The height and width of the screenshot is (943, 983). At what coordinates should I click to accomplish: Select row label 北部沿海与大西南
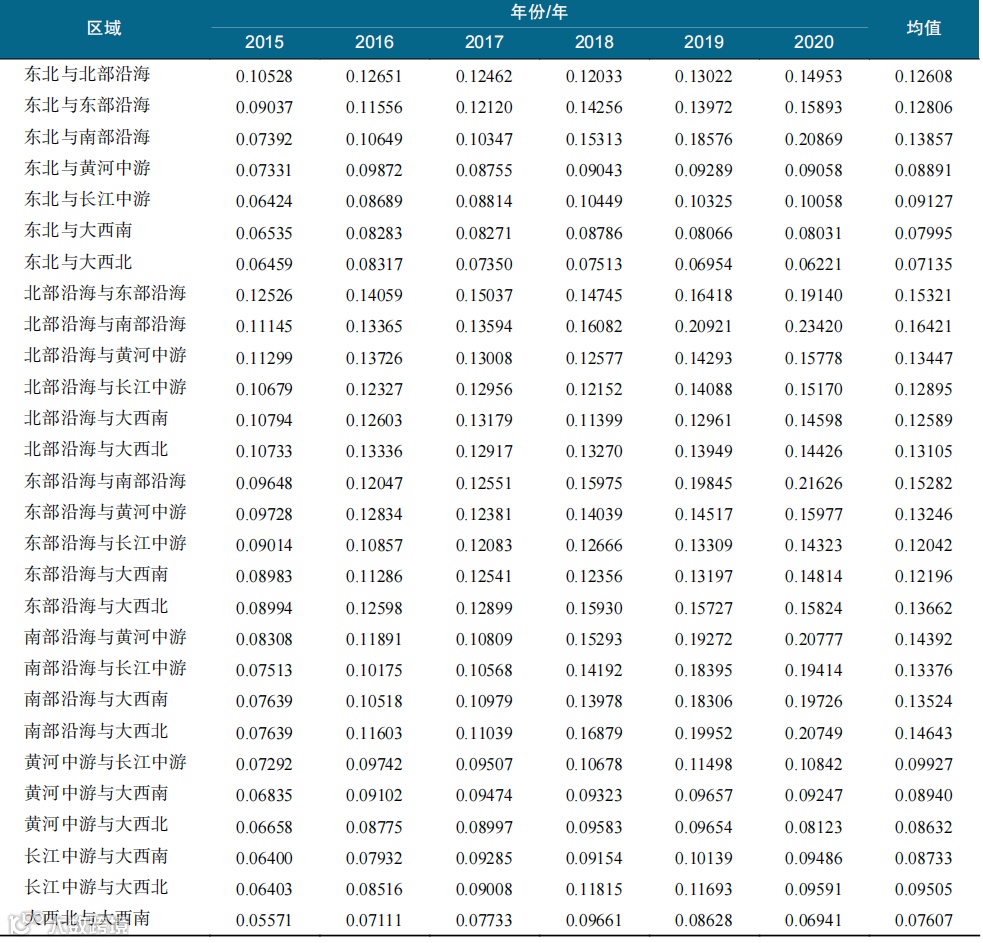(97, 418)
